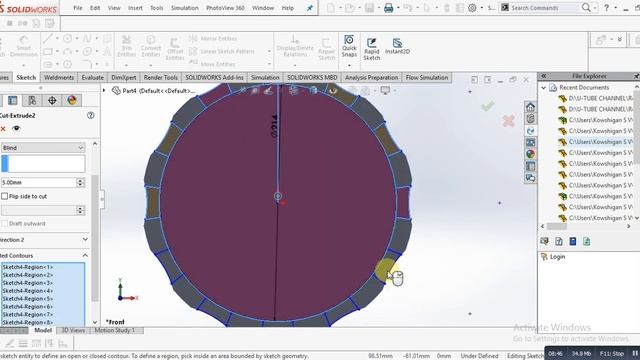The width and height of the screenshot is (640, 360).
Task: Expand the Direction 2 section
Action: tap(85, 240)
